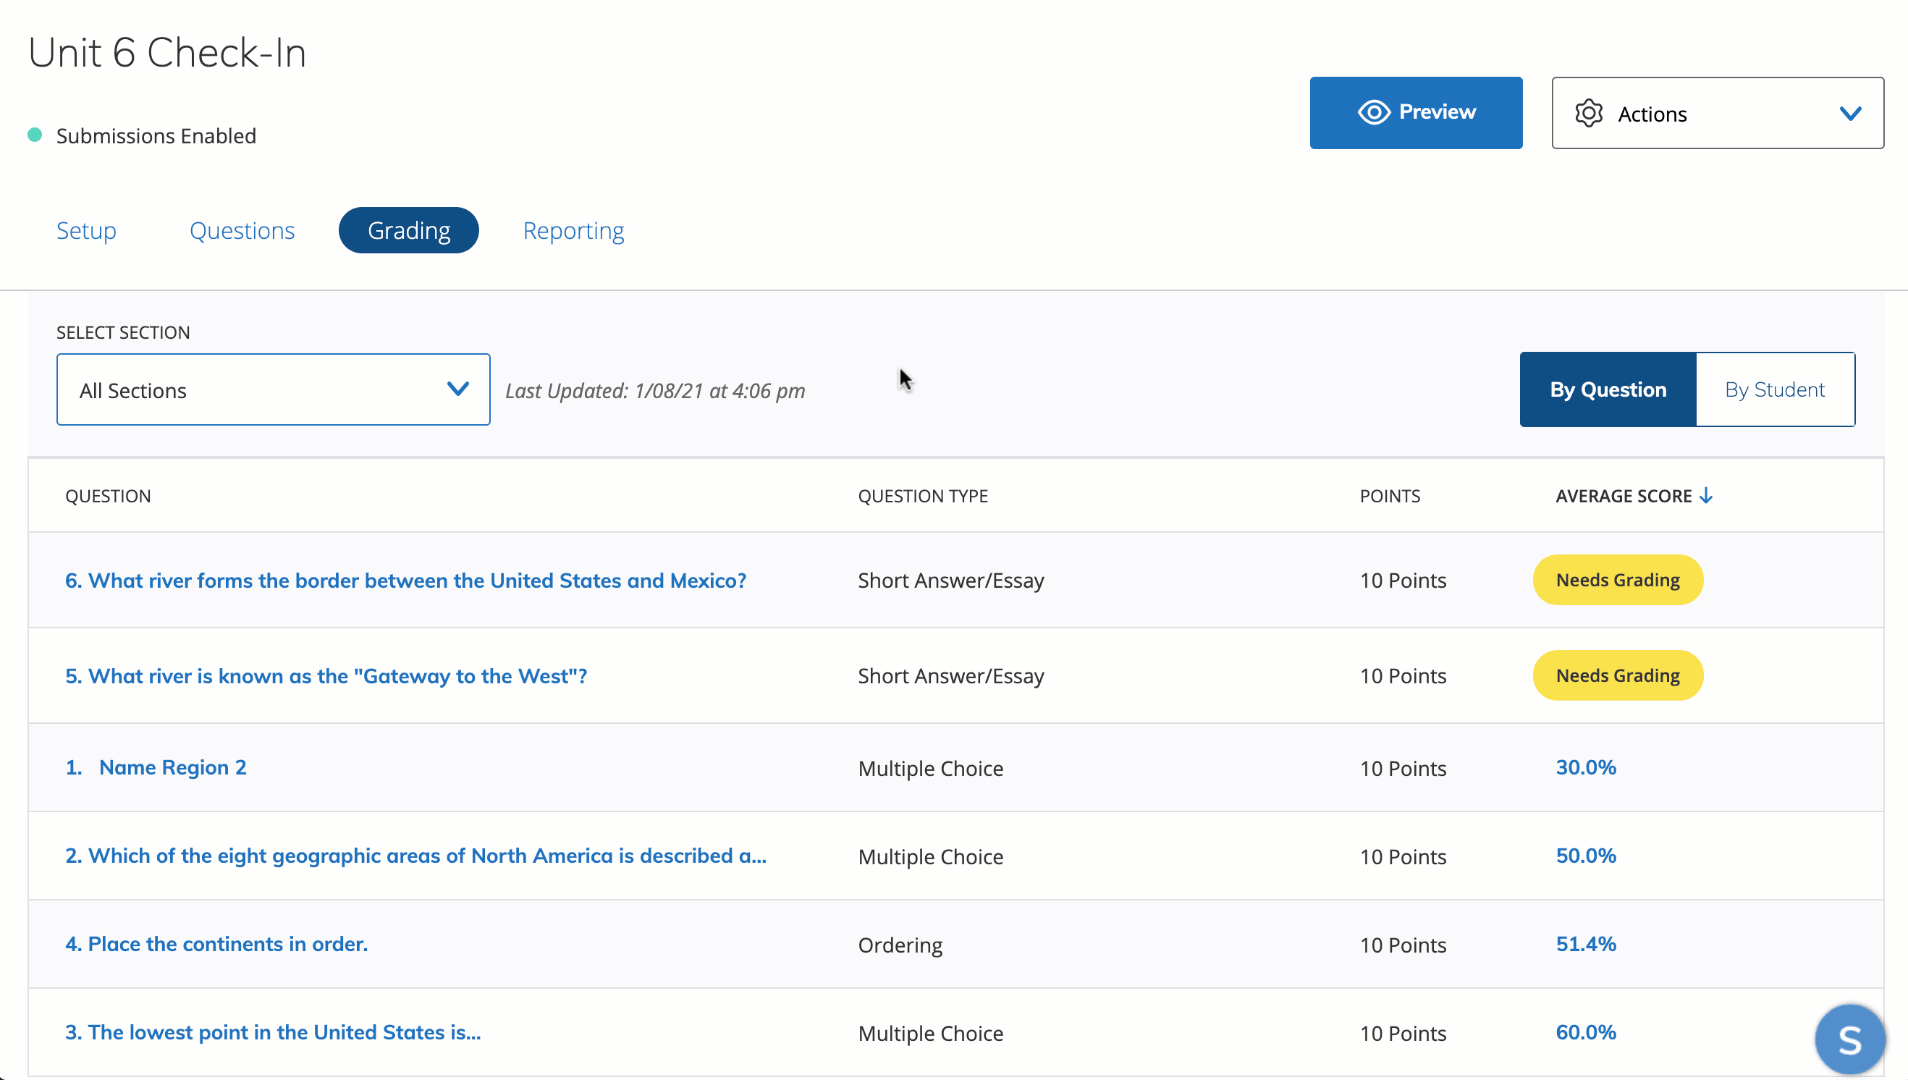Open the Setup tab

[86, 231]
